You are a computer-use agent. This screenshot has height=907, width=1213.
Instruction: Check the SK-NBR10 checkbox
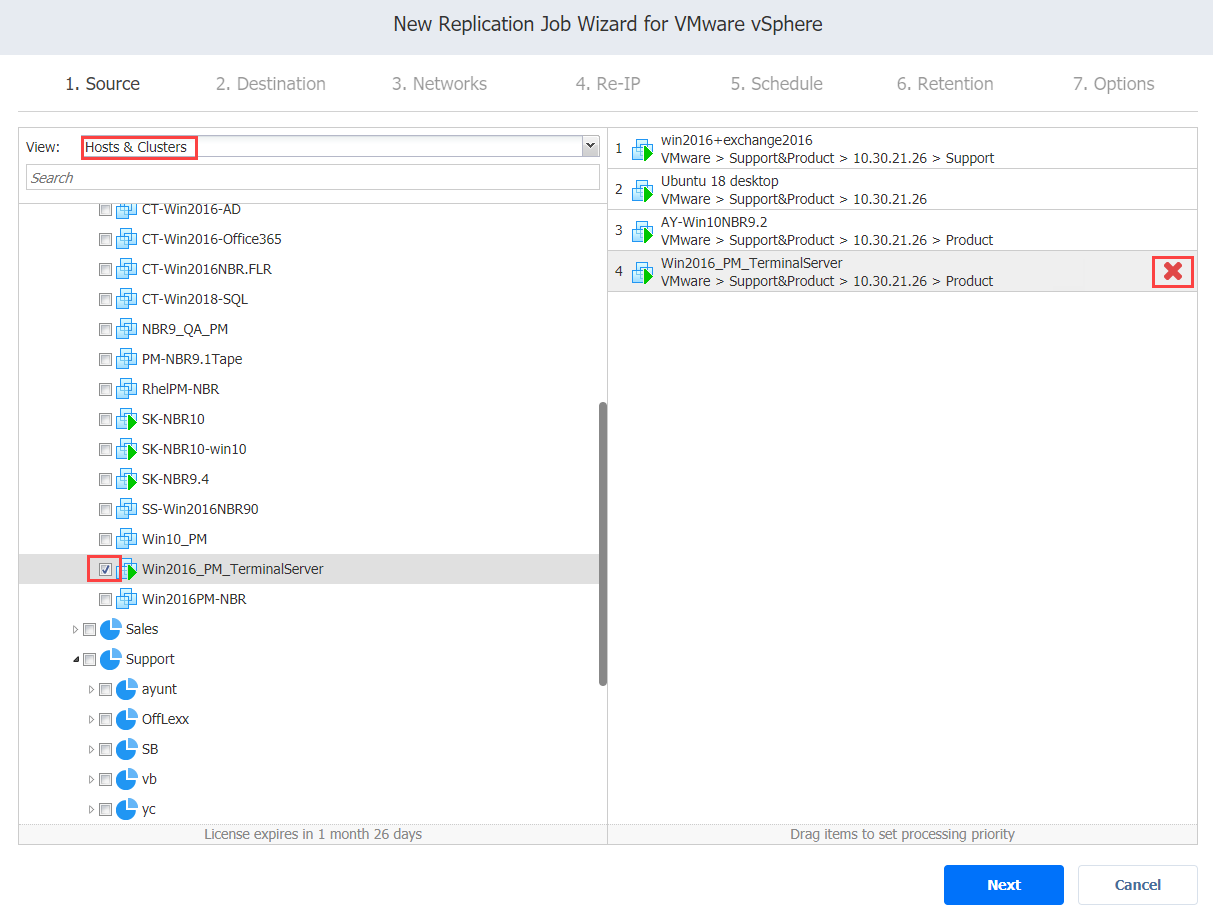coord(106,420)
